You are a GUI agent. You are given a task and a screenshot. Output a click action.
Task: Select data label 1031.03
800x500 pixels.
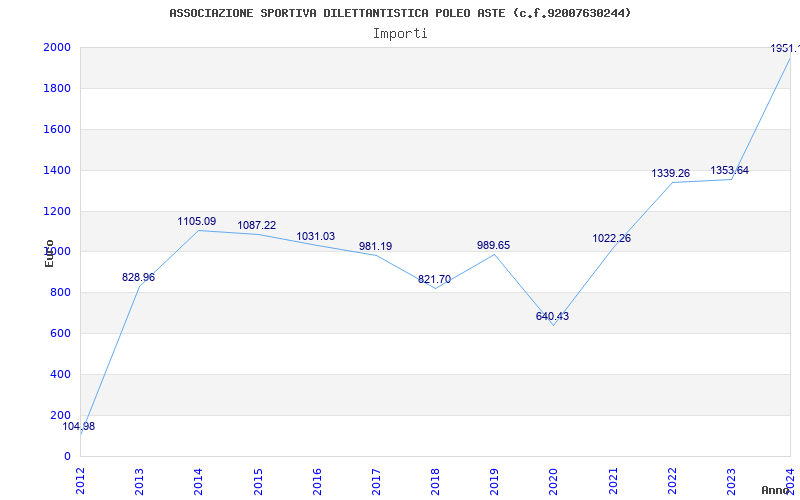point(316,236)
